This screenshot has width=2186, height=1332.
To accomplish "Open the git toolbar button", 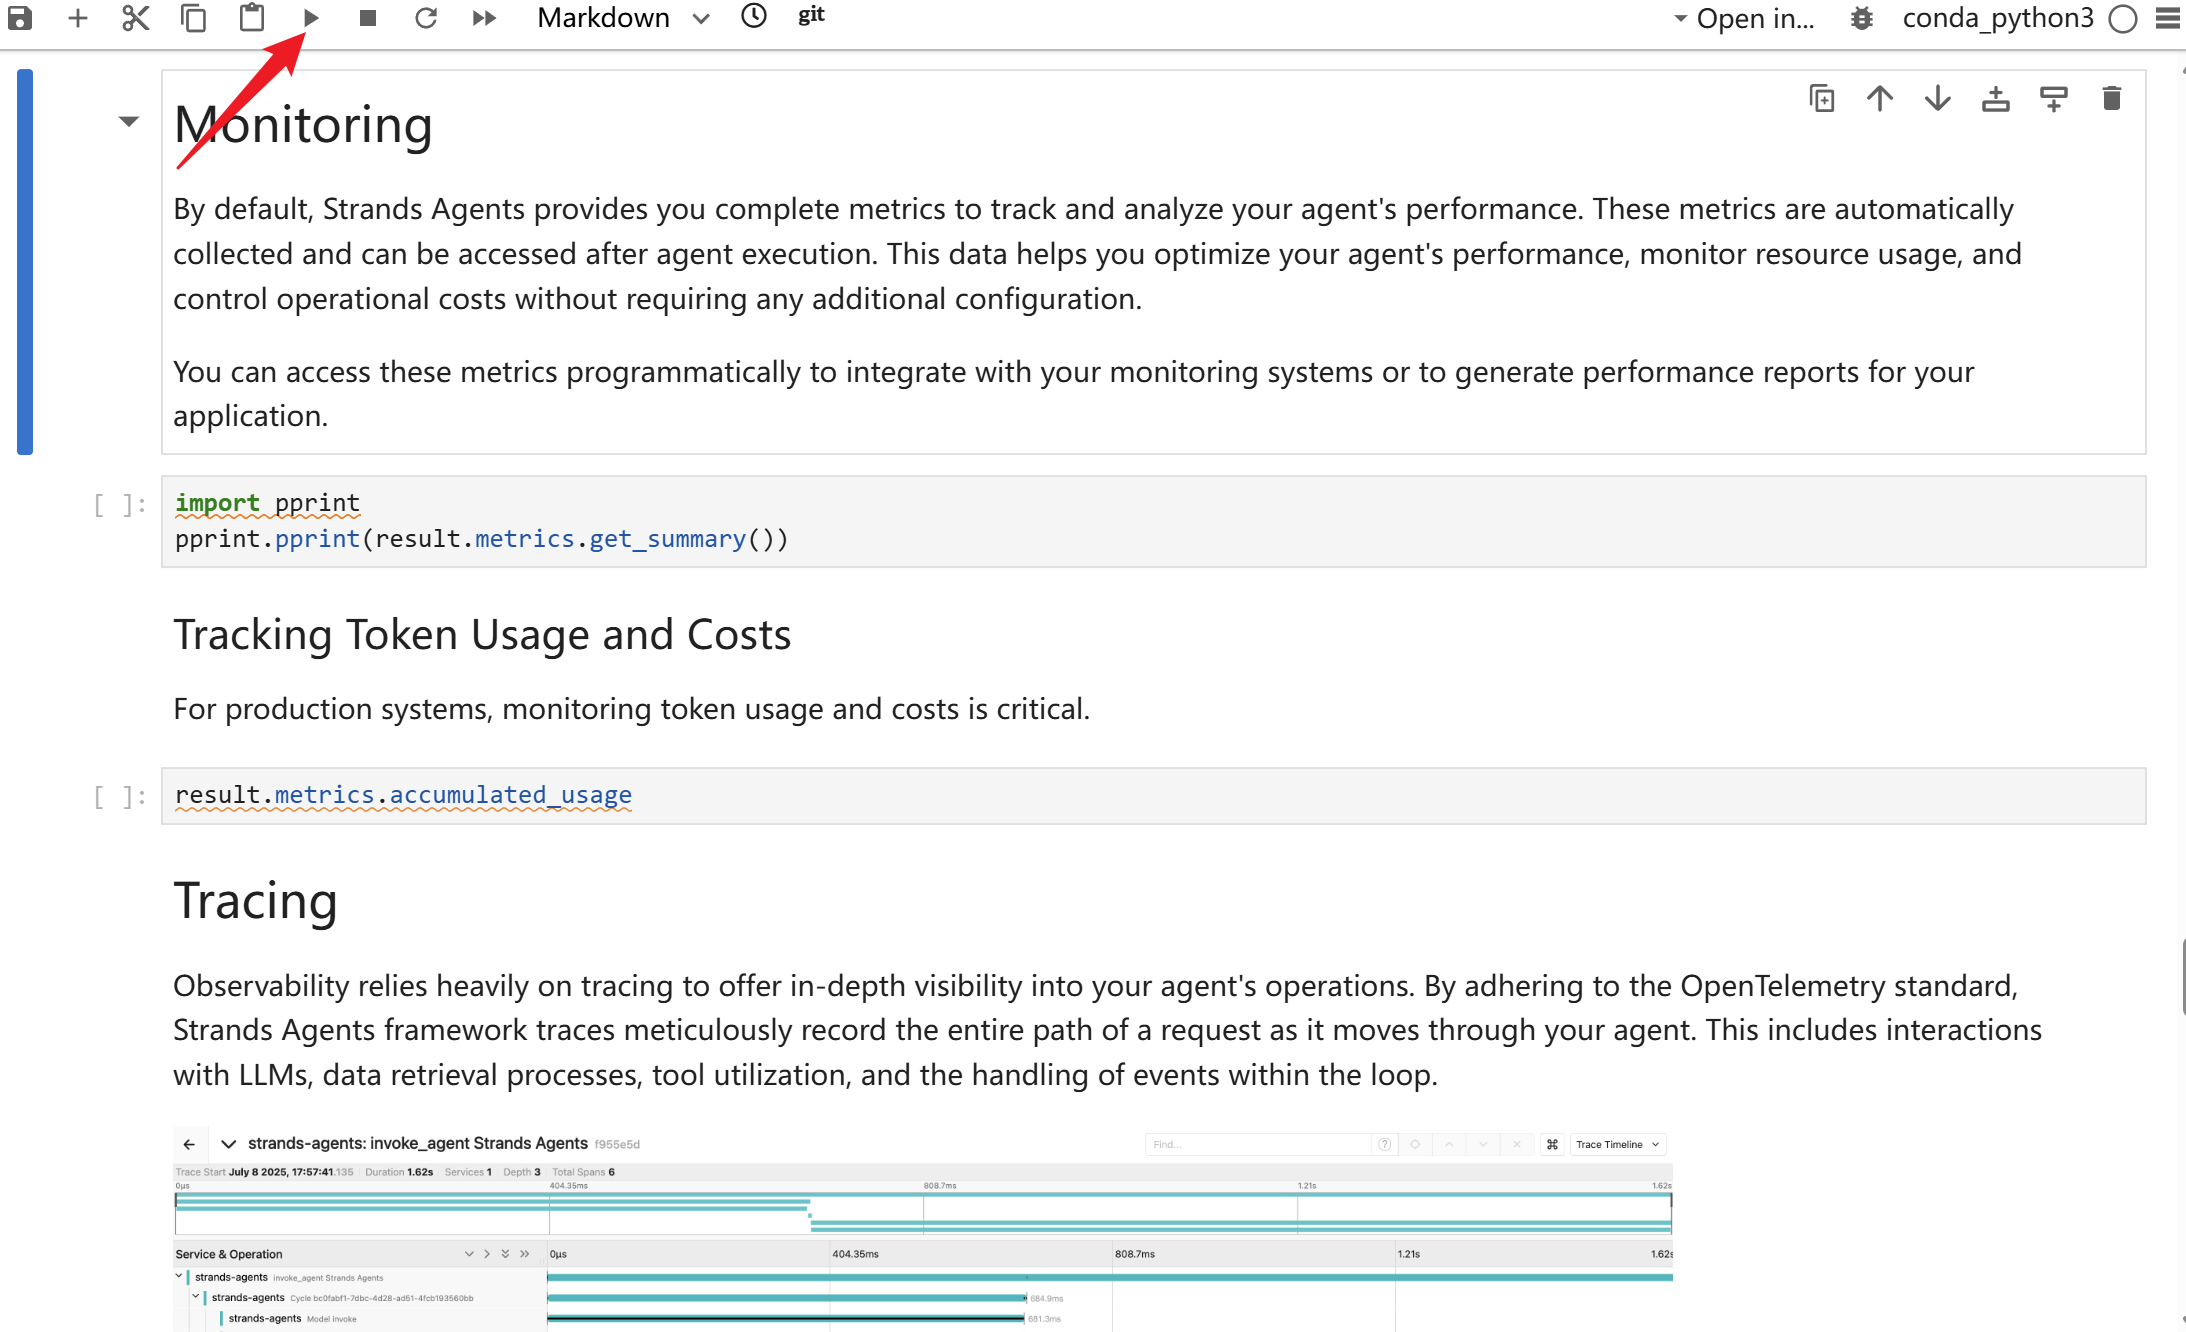I will (x=811, y=15).
